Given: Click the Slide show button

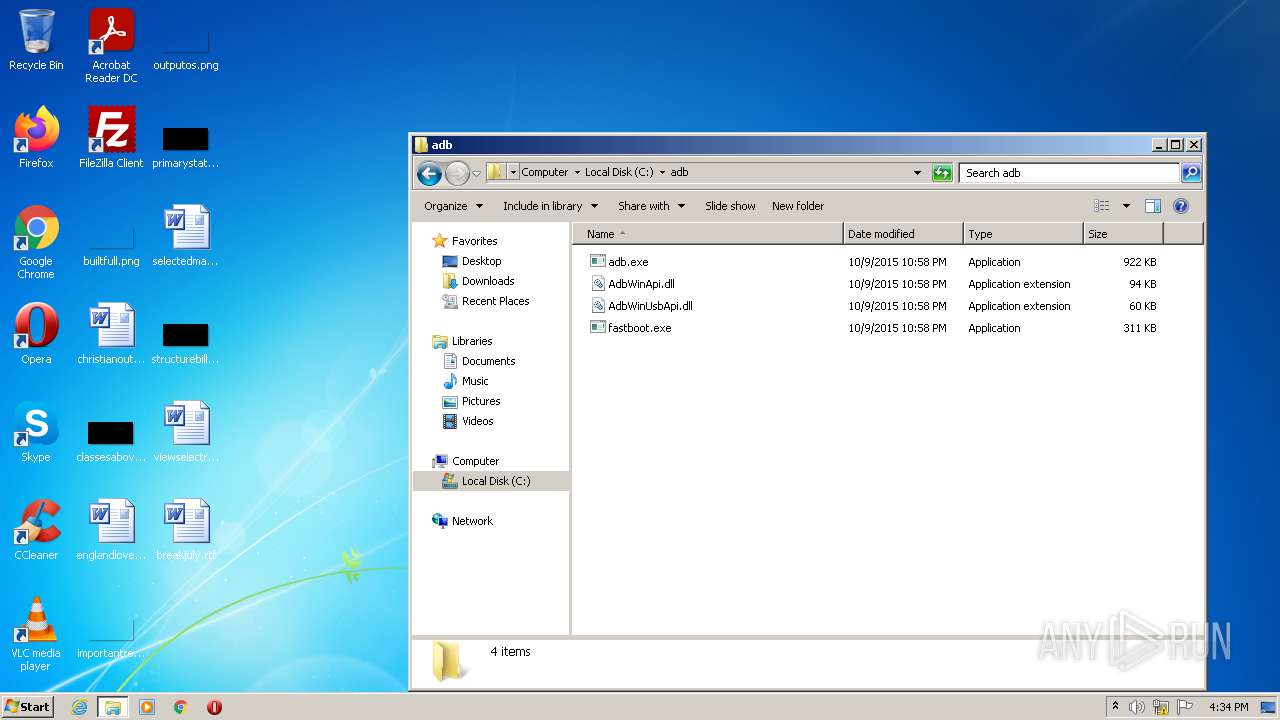Looking at the screenshot, I should coord(730,206).
